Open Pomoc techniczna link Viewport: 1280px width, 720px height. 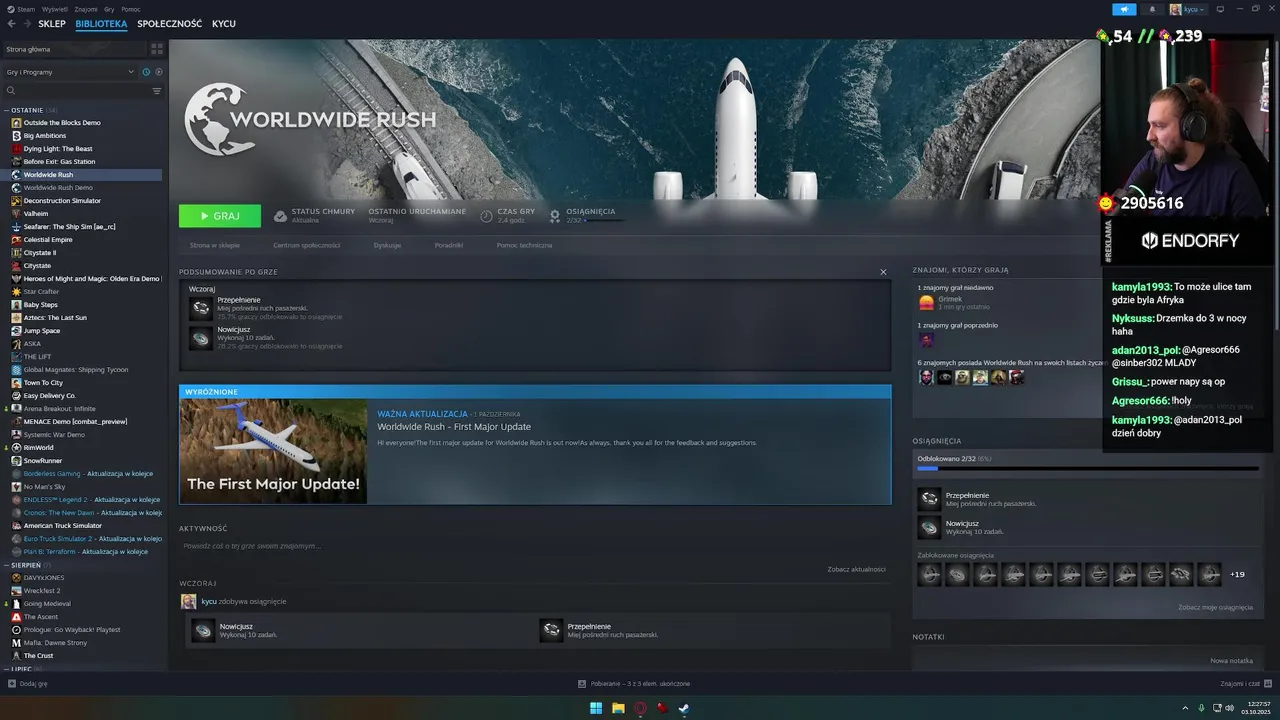[x=524, y=245]
